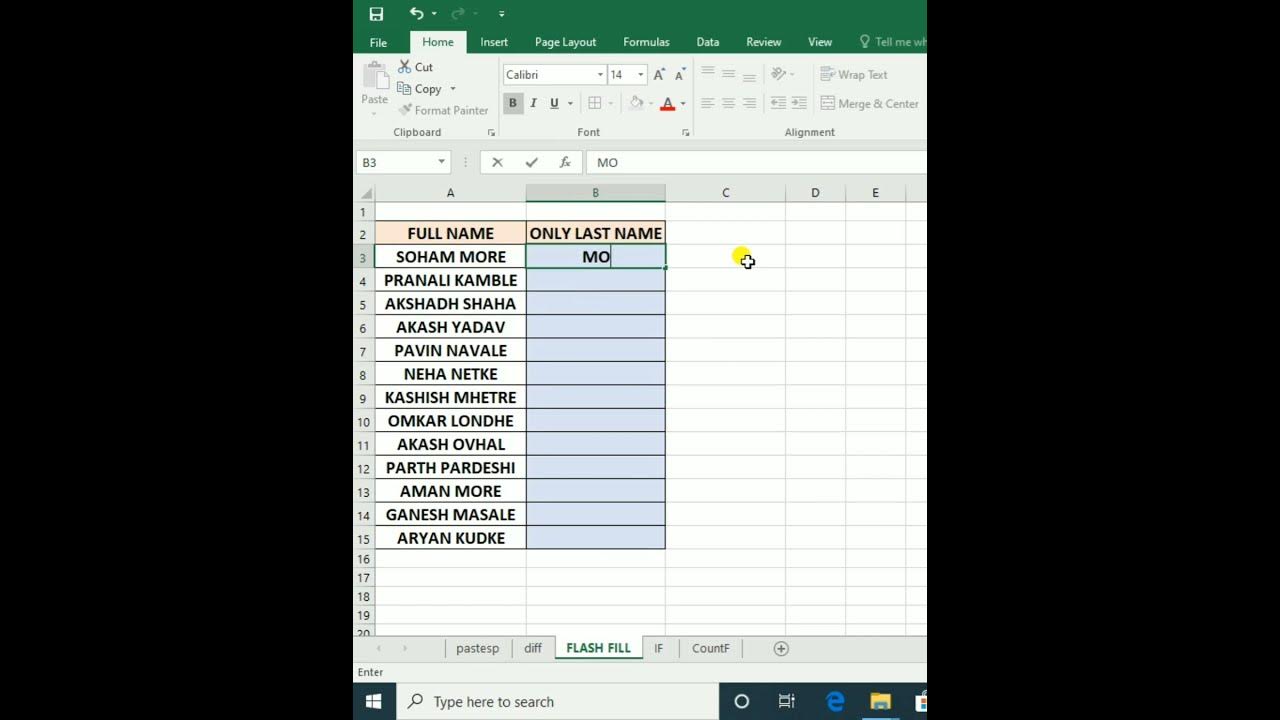
Task: Open the font size 14 dropdown
Action: click(x=640, y=75)
